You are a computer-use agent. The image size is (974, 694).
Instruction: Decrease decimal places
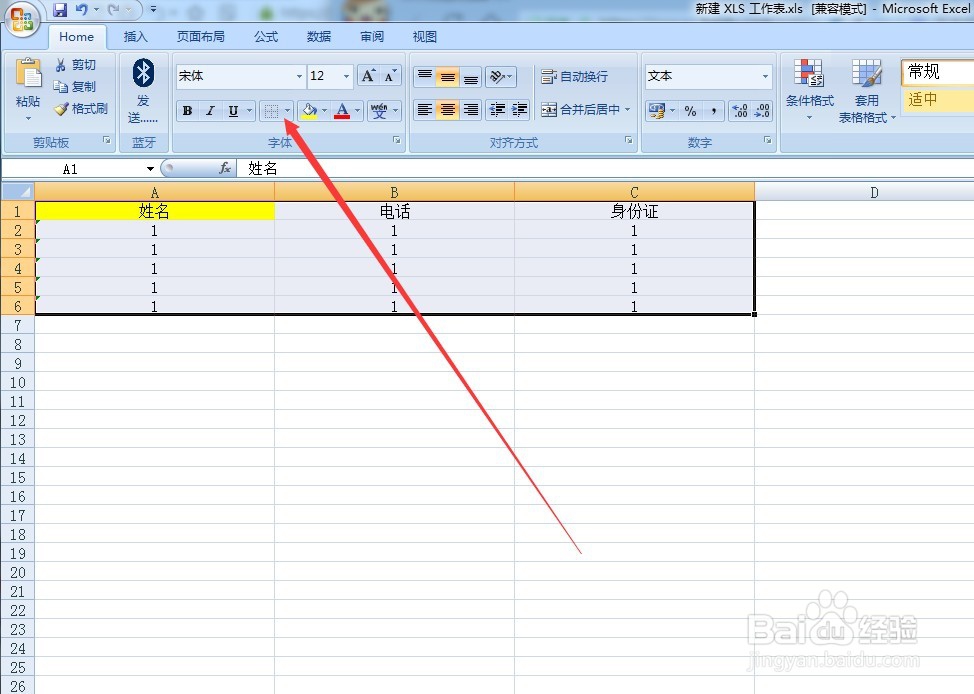[x=762, y=111]
